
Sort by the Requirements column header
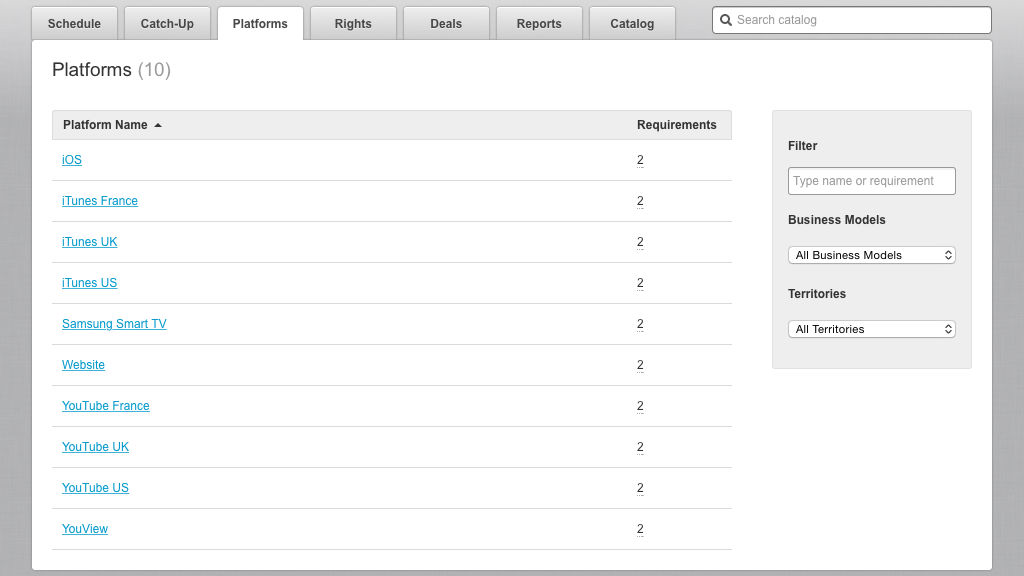tap(676, 125)
